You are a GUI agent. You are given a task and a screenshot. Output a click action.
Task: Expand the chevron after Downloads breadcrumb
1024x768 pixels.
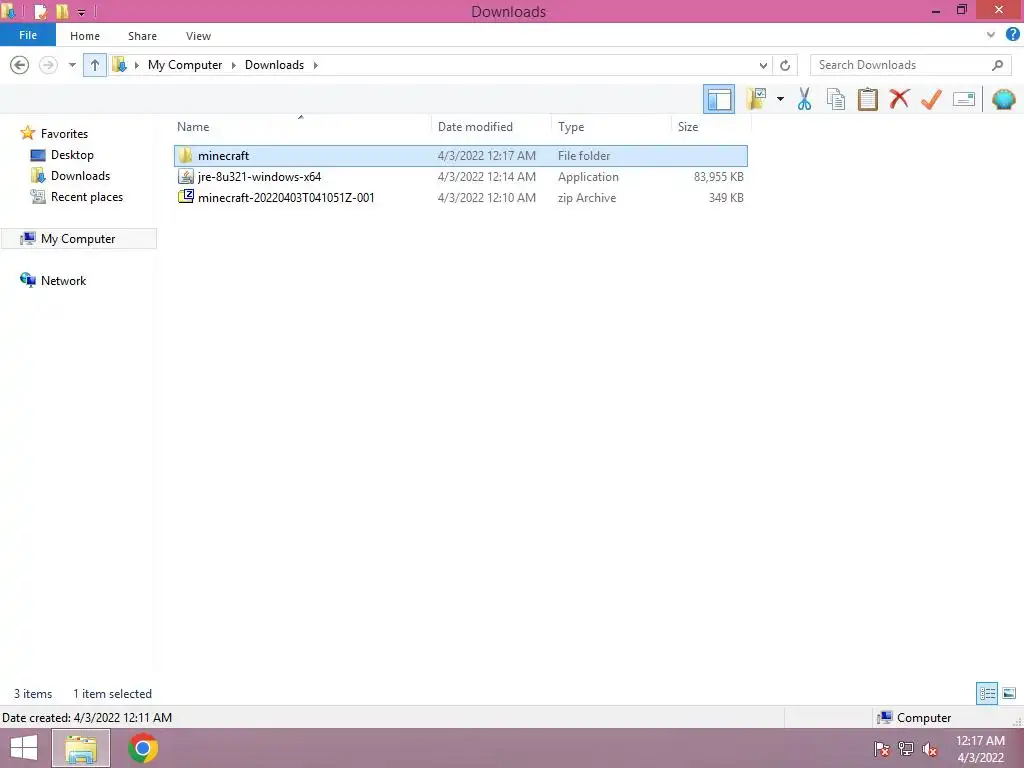coord(315,65)
